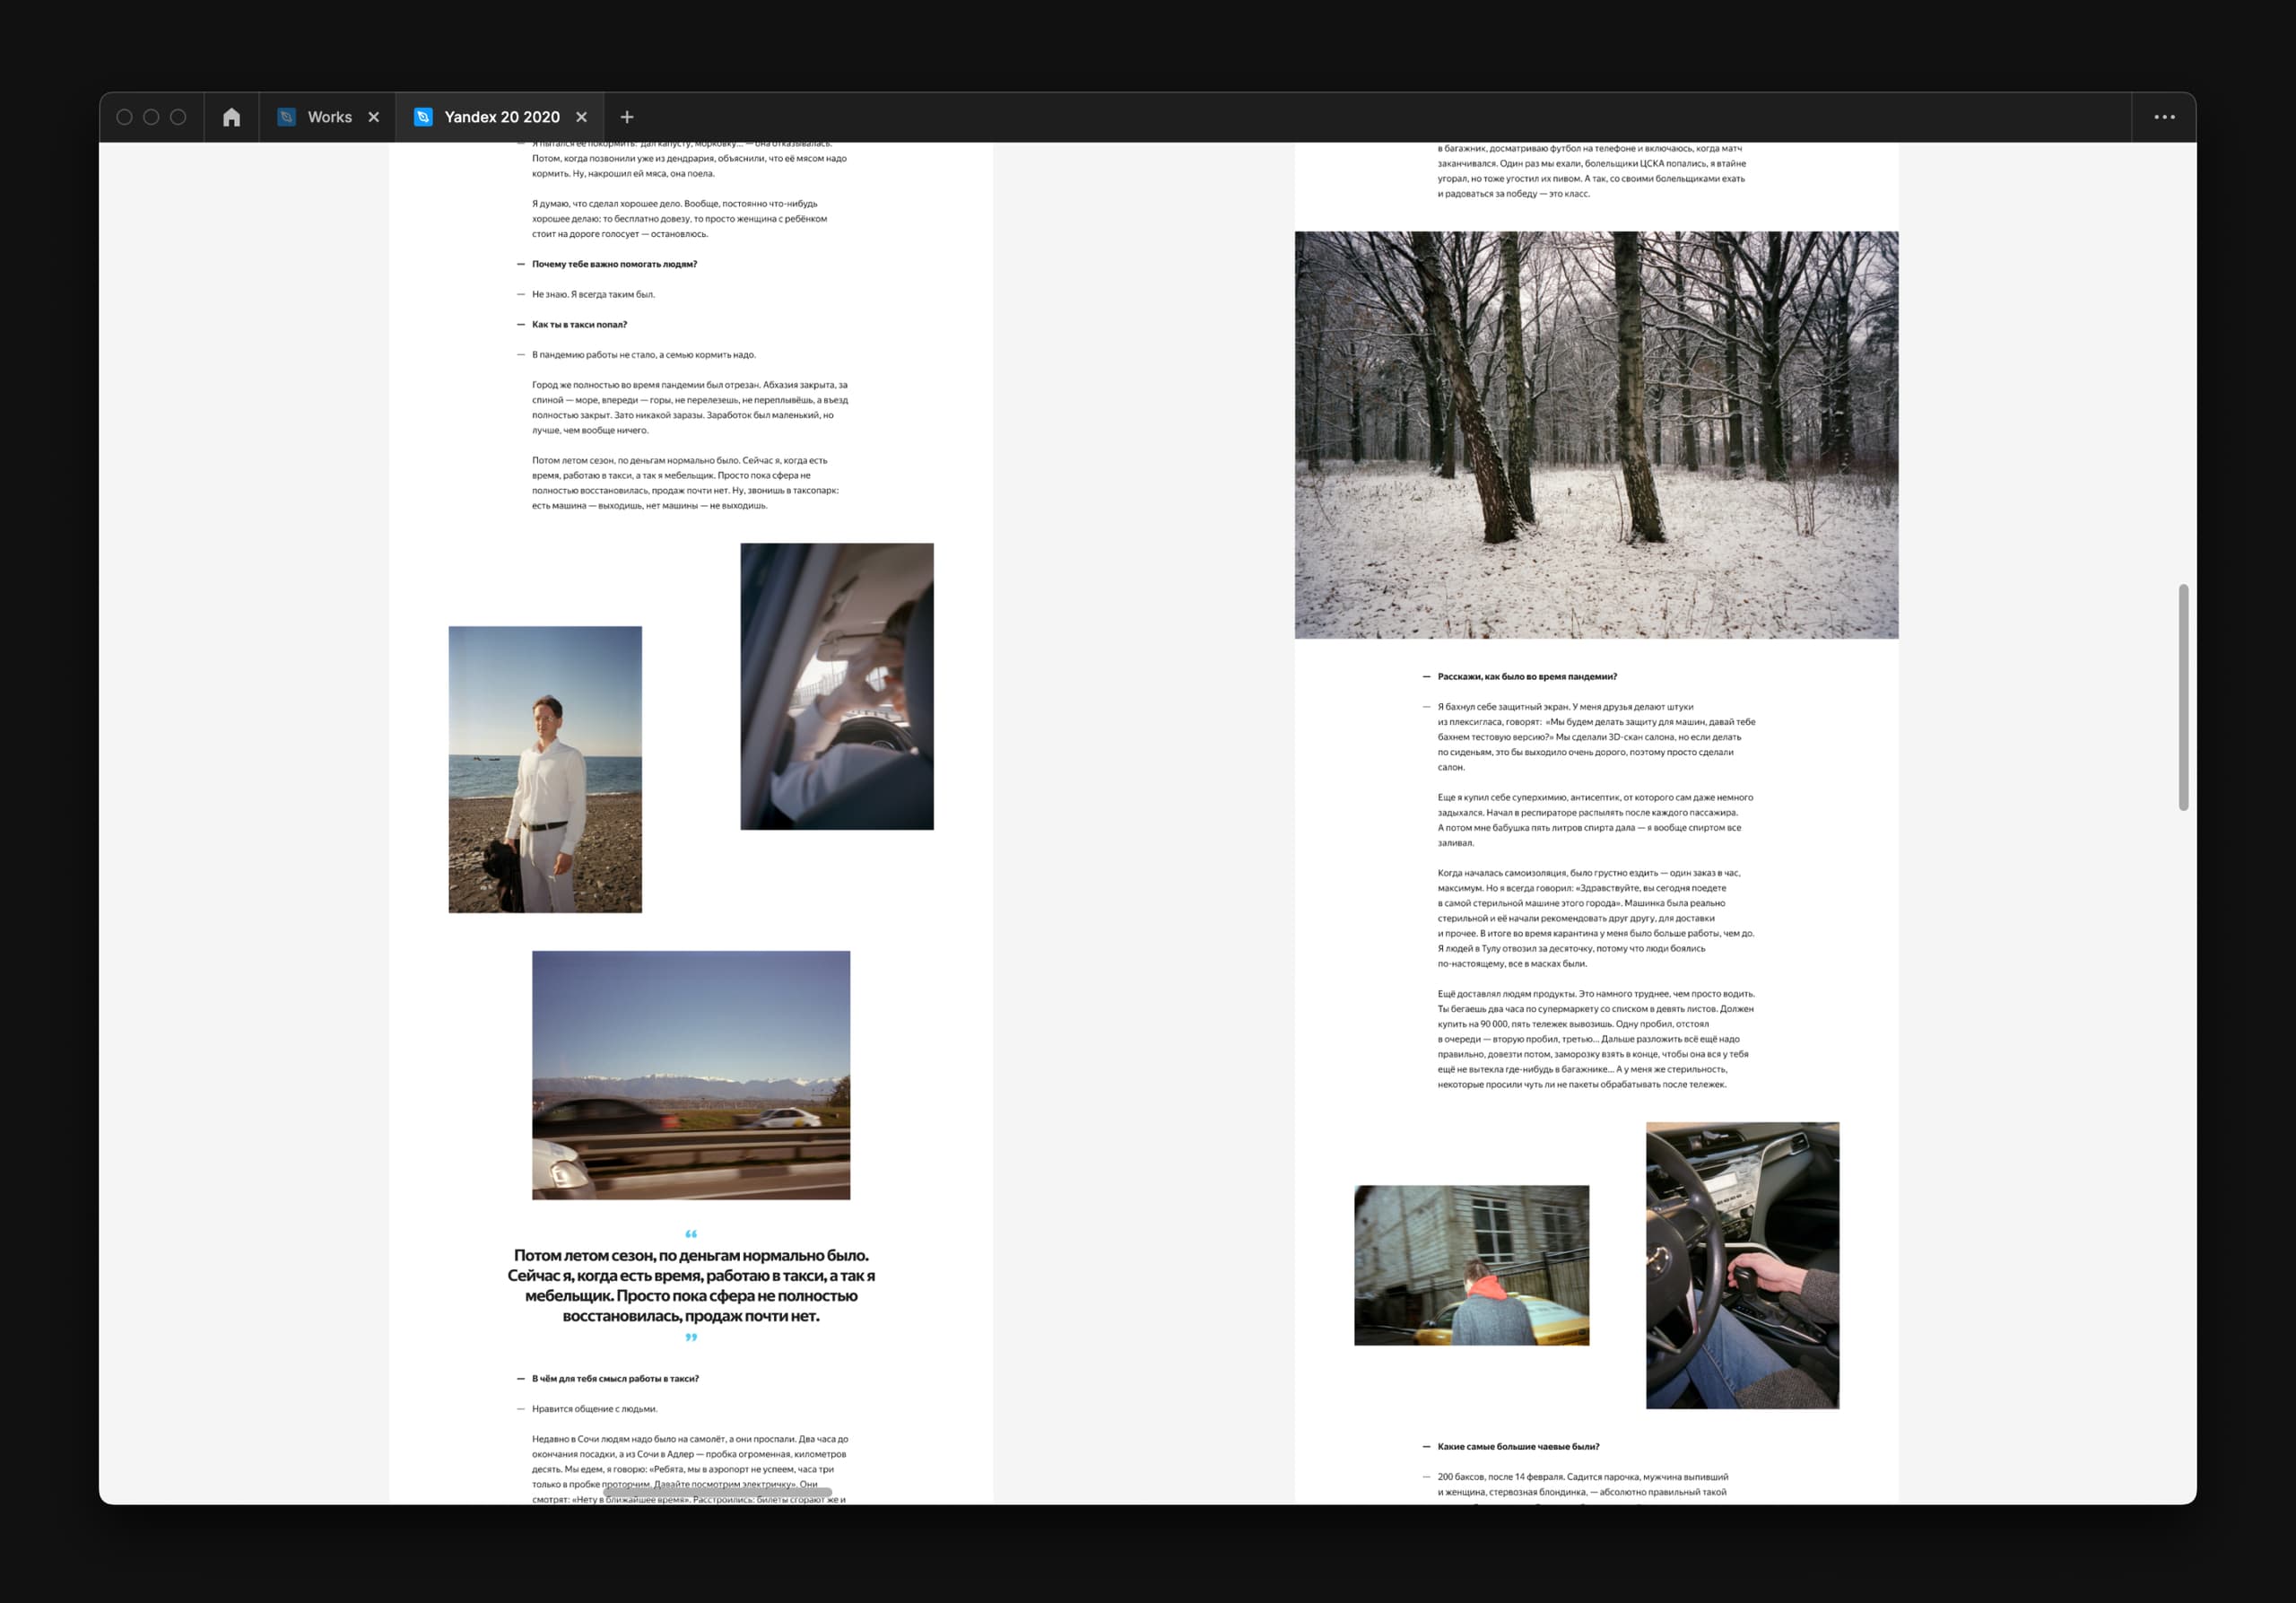2296x1603 pixels.
Task: Click answer 'Нравится общение с людьми.'
Action: click(x=594, y=1408)
